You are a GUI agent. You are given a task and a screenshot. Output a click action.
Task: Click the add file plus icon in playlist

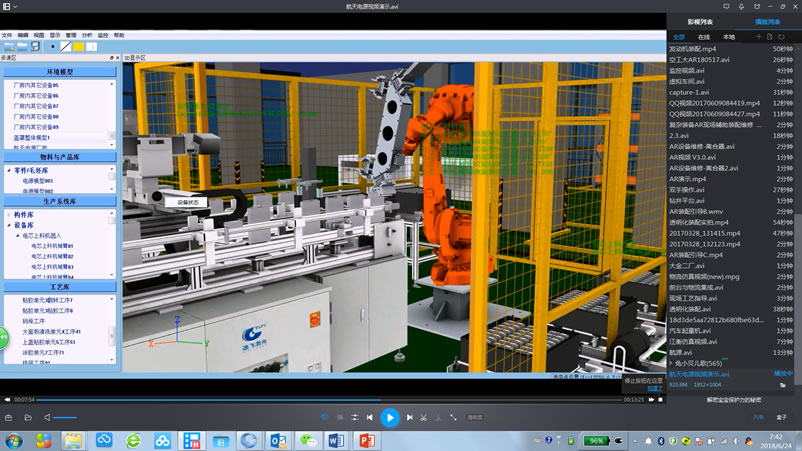[x=757, y=37]
